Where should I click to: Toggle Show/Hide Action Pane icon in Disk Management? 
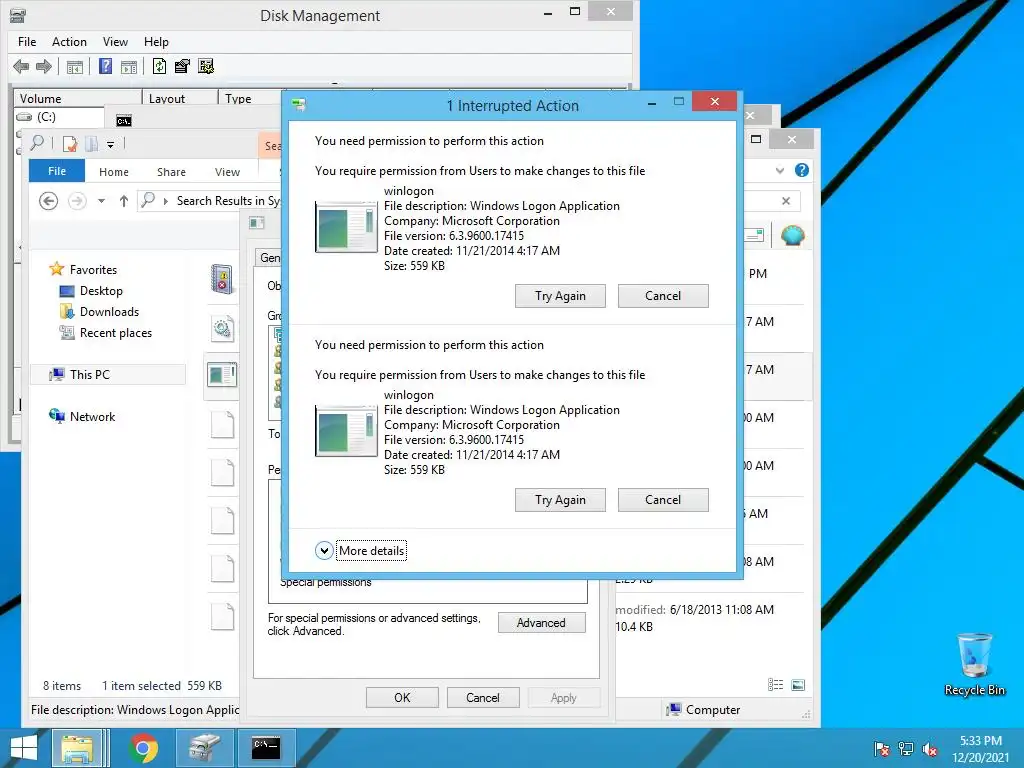pyautogui.click(x=129, y=67)
